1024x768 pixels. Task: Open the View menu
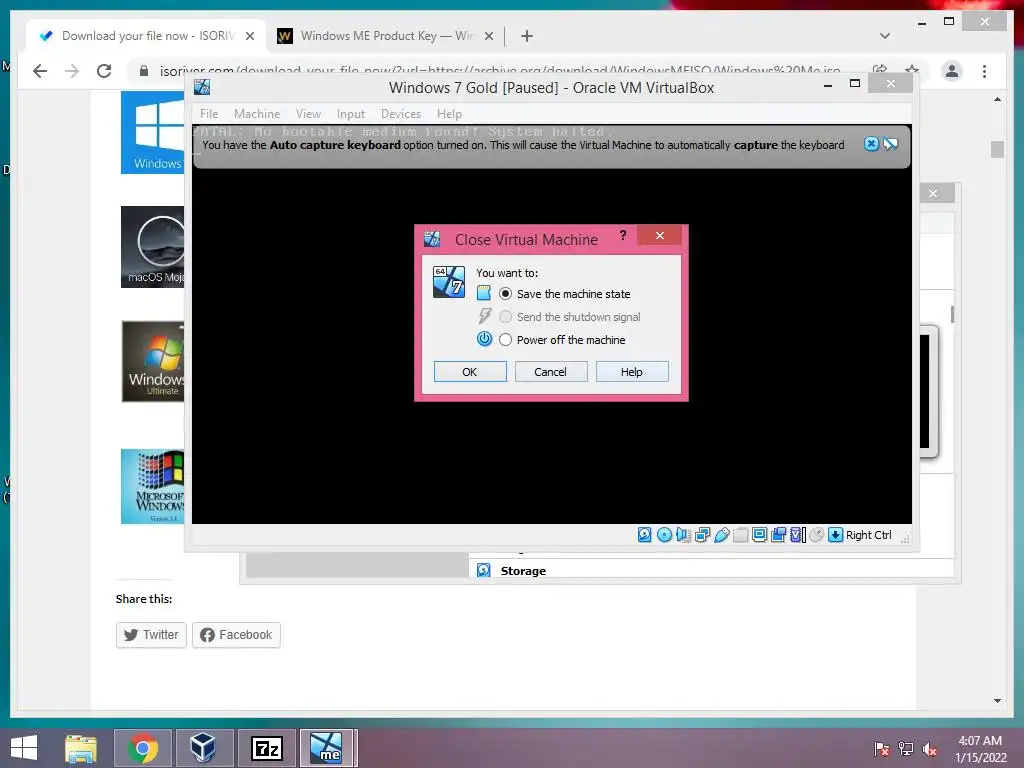tap(308, 114)
